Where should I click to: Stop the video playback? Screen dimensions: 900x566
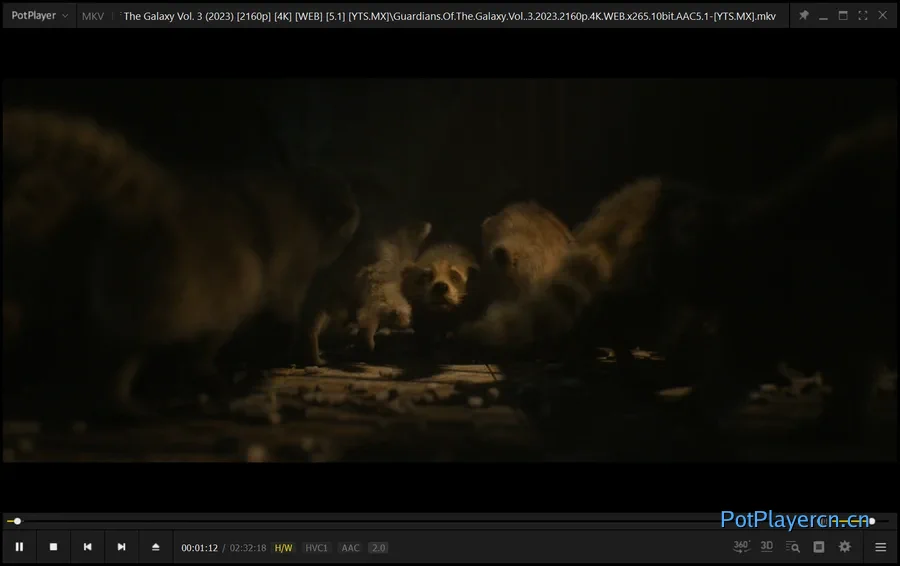click(x=53, y=547)
